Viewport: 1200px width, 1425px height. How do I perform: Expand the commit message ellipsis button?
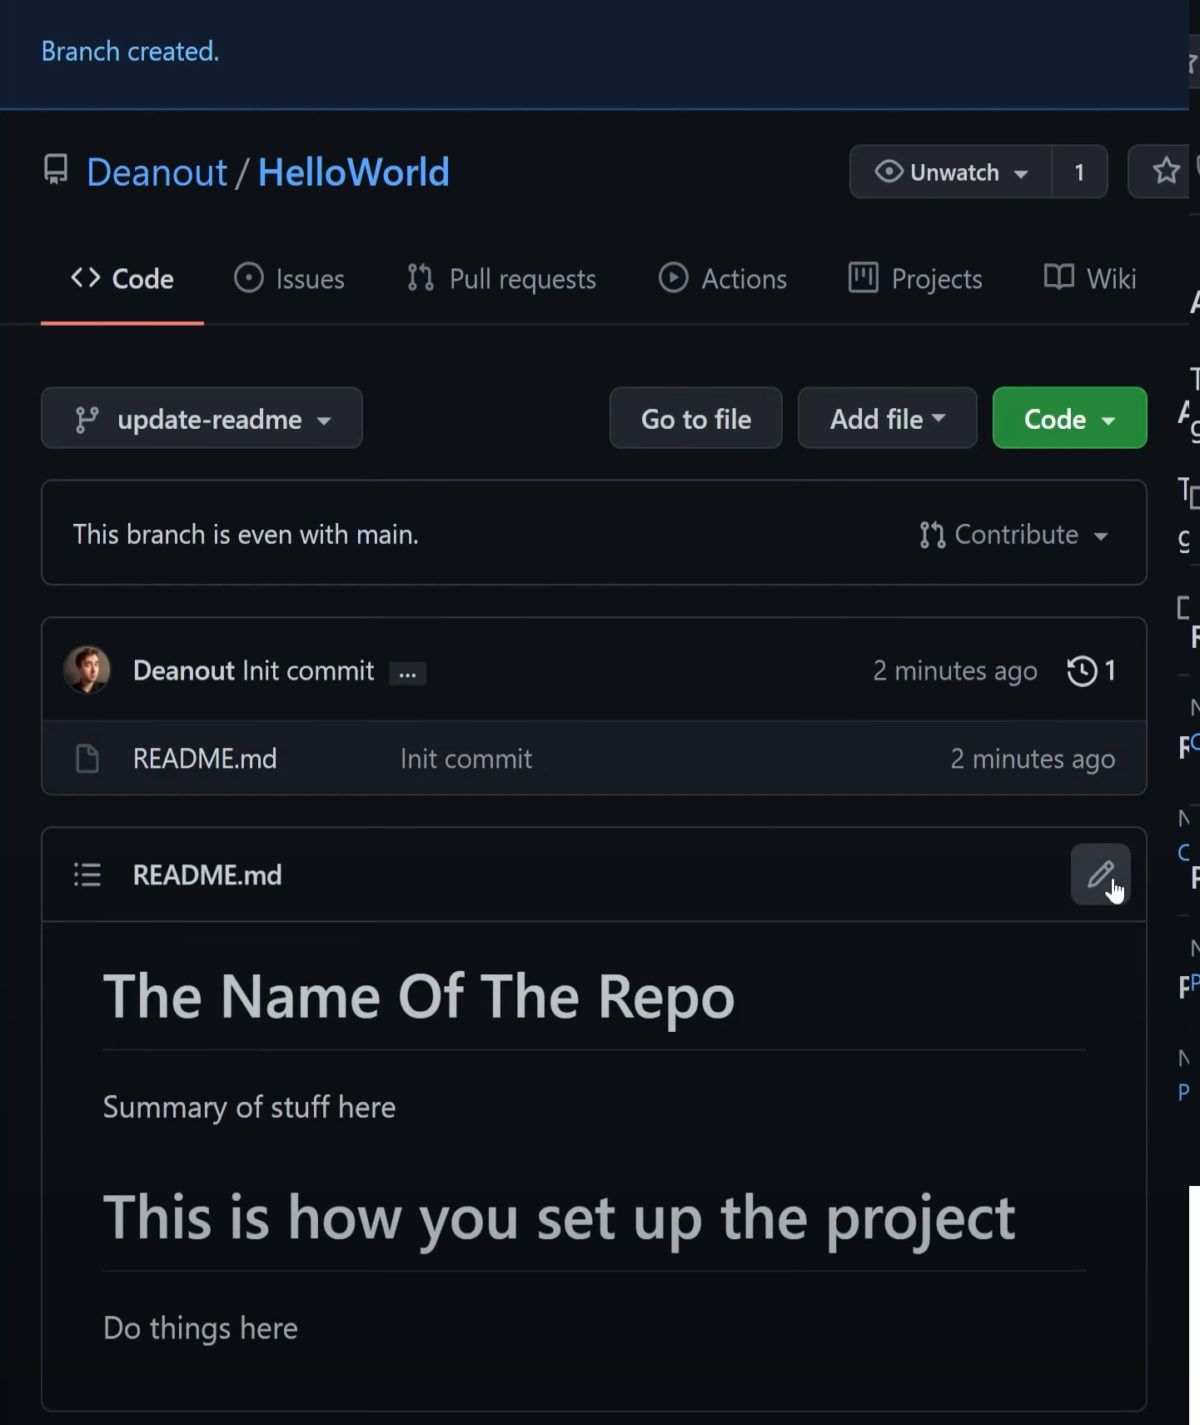pyautogui.click(x=407, y=673)
